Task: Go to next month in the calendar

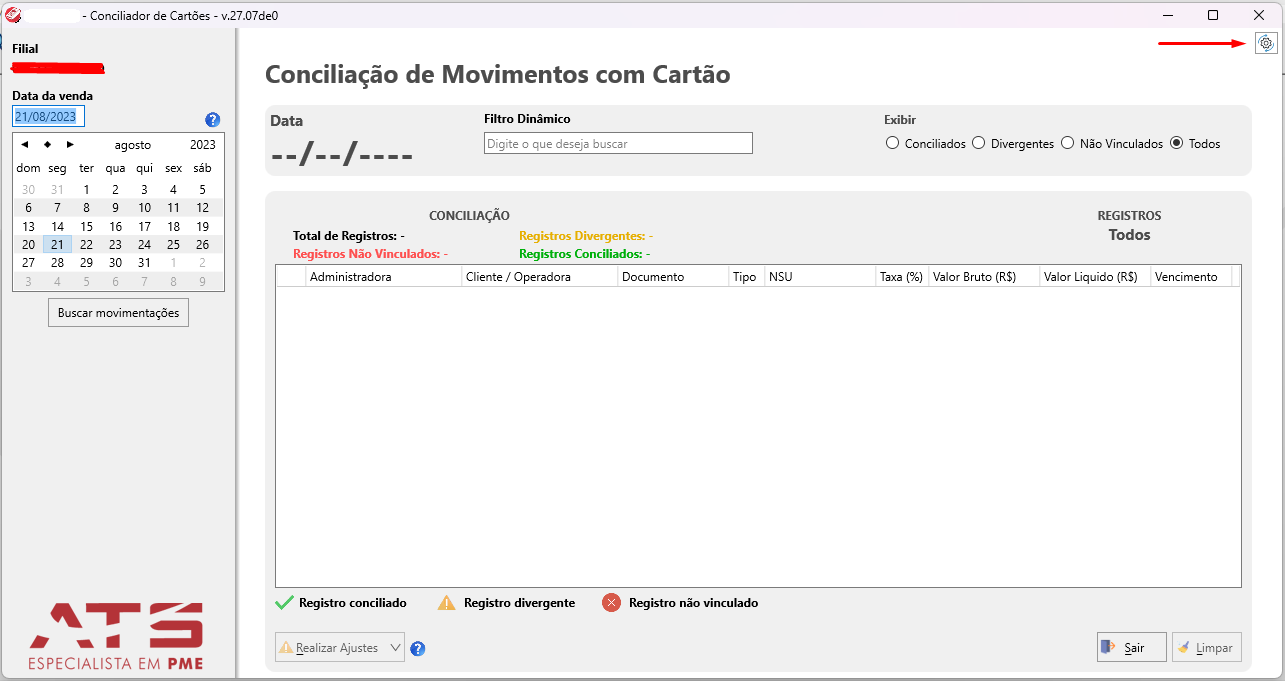Action: pos(70,145)
